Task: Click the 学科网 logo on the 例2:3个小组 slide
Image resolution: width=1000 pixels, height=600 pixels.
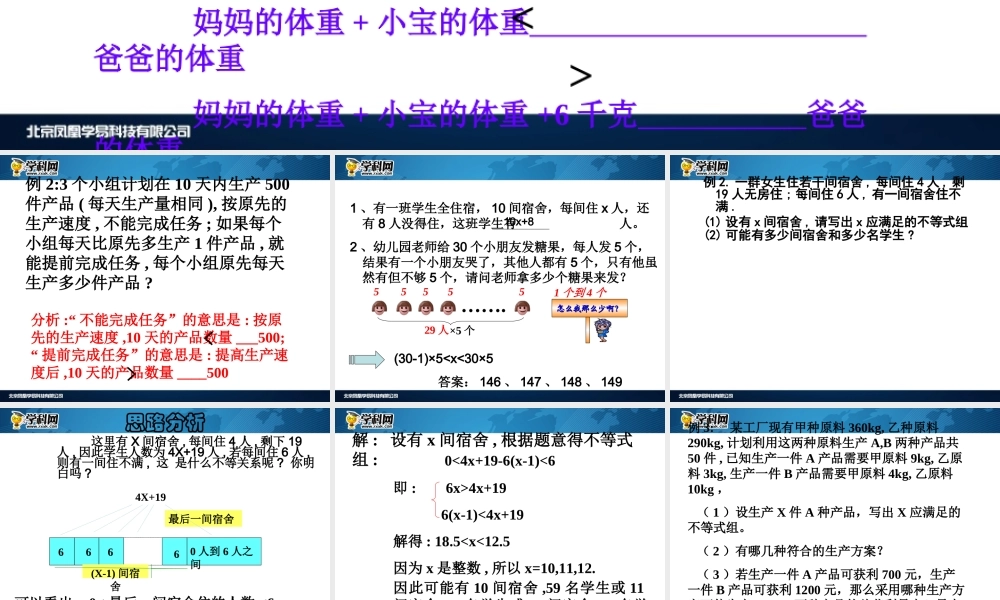Action: (35, 168)
